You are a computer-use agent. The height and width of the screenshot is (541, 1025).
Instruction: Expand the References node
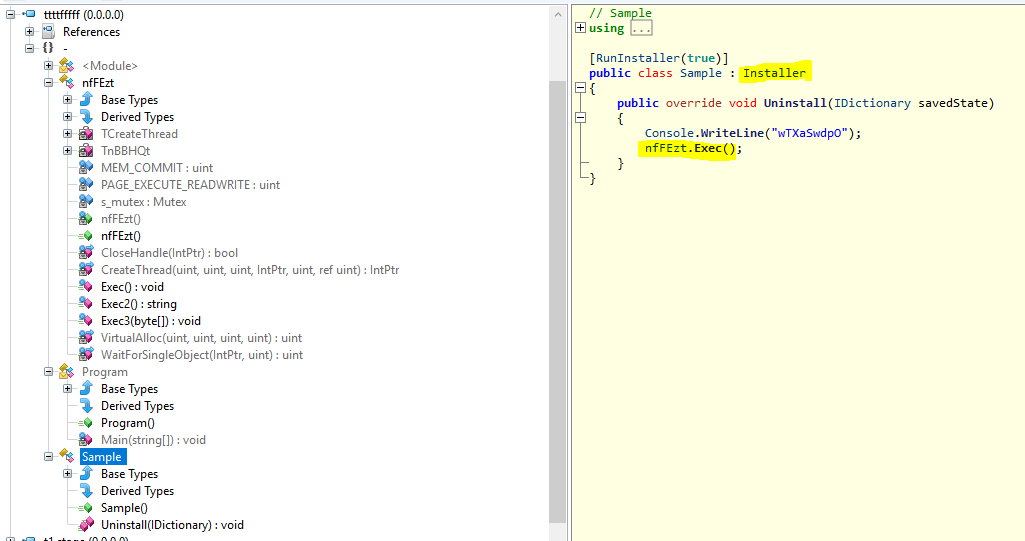tap(29, 31)
